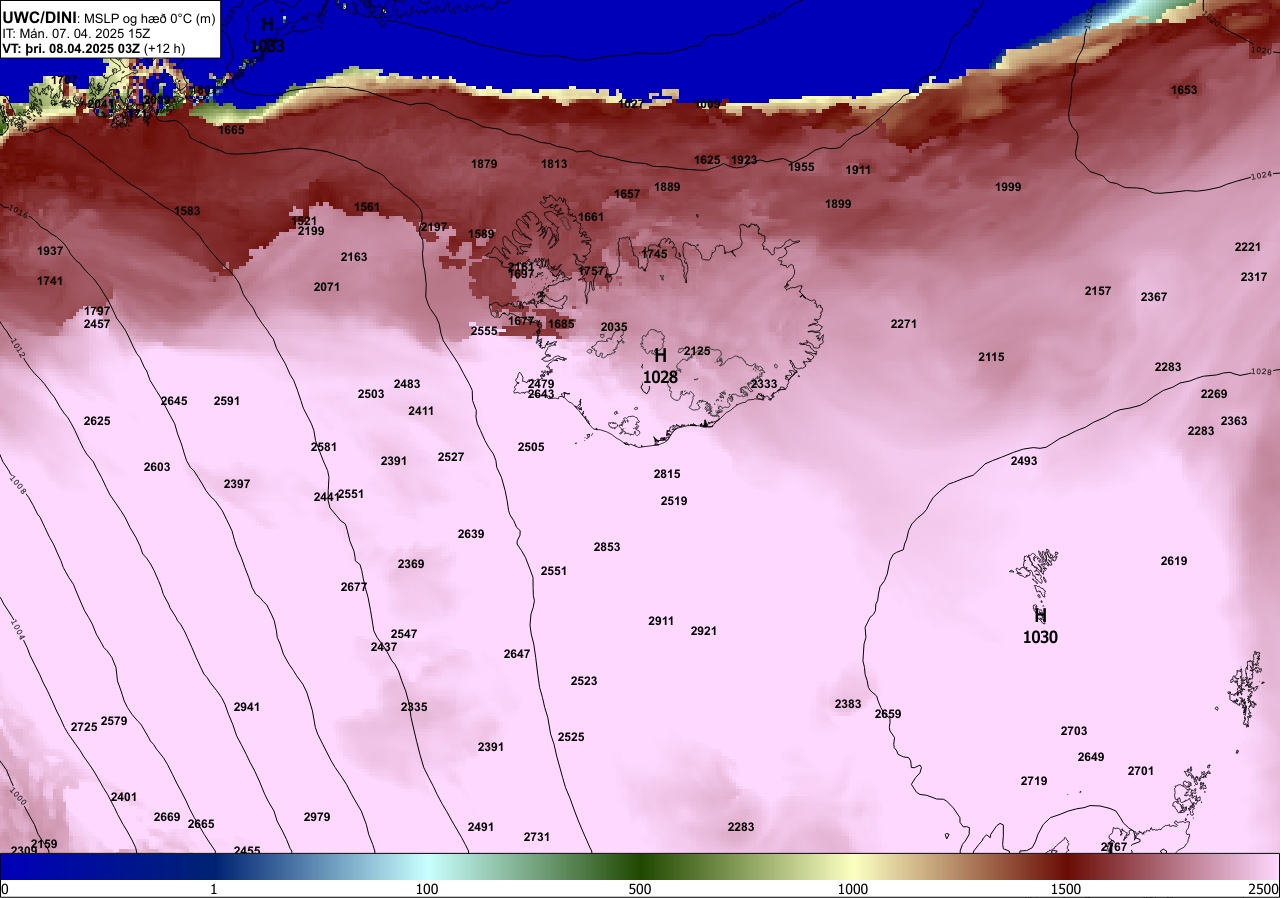Click the height value 2335
The width and height of the screenshot is (1280, 898).
click(x=414, y=707)
